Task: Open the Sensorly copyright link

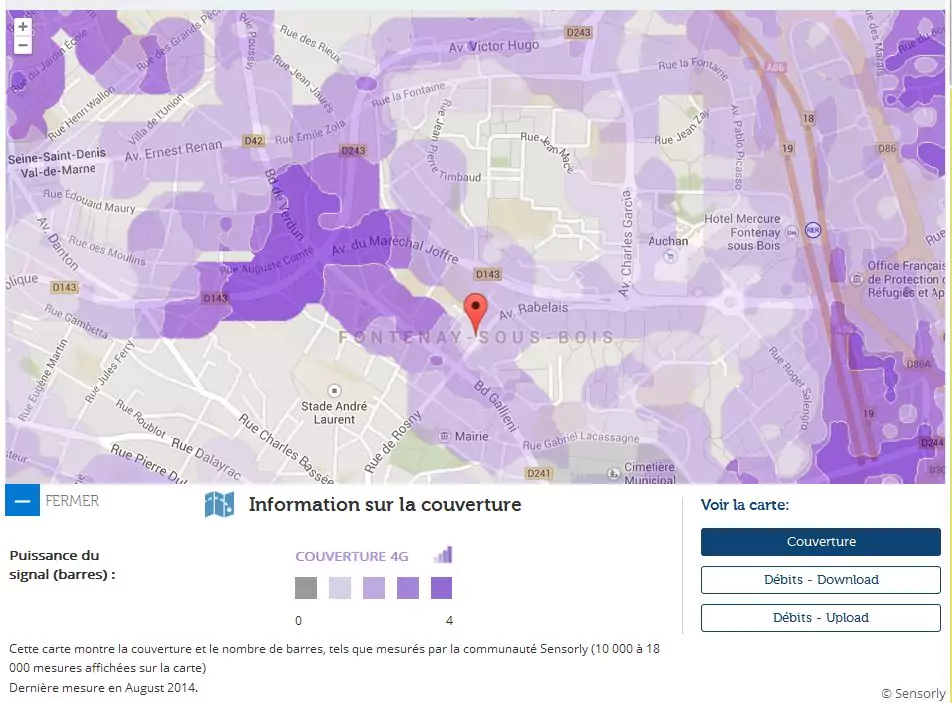Action: click(912, 693)
